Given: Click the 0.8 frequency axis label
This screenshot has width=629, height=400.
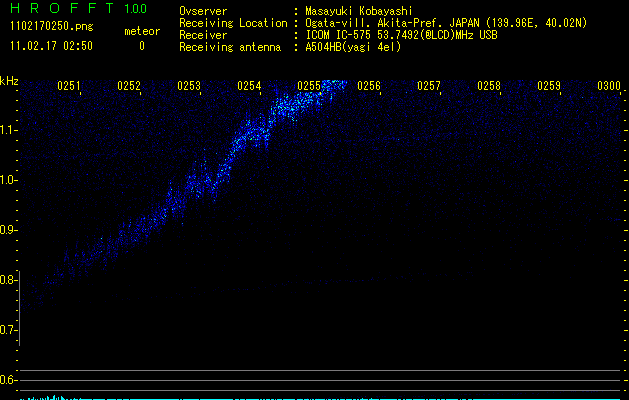Looking at the screenshot, I should (8, 280).
